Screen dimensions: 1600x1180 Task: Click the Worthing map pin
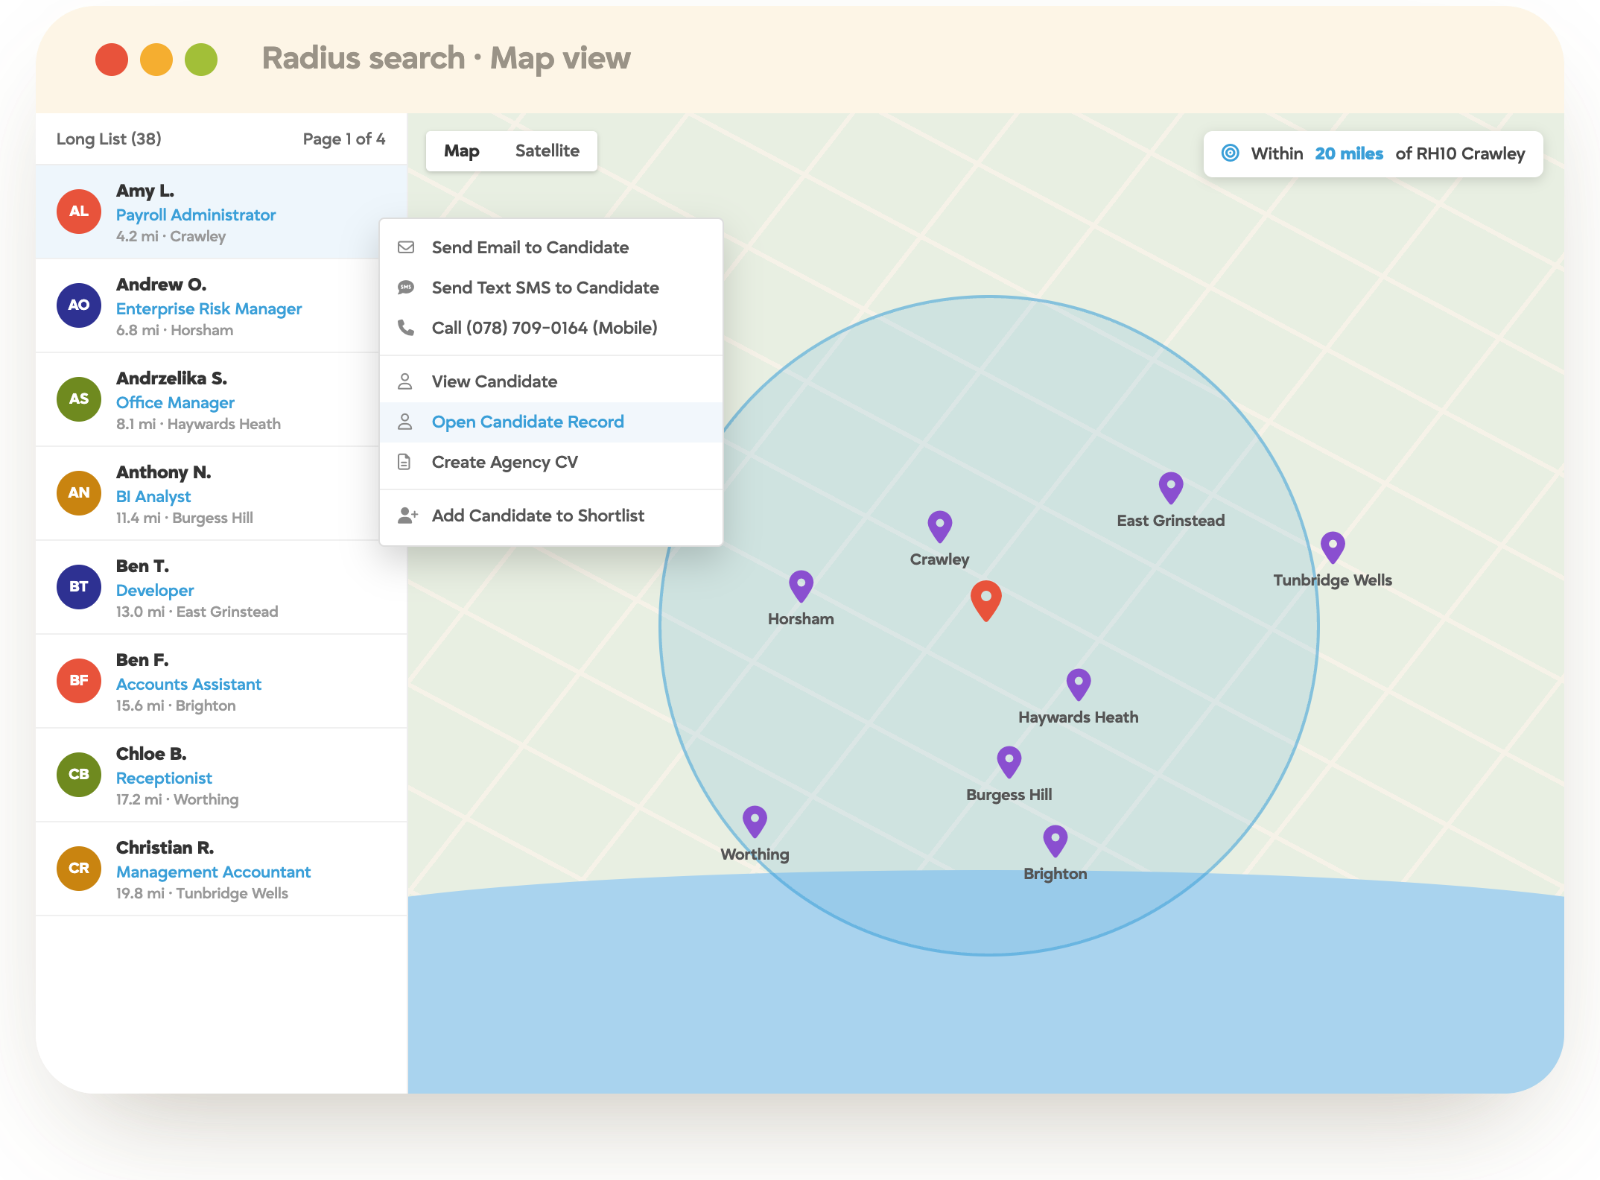tap(755, 822)
